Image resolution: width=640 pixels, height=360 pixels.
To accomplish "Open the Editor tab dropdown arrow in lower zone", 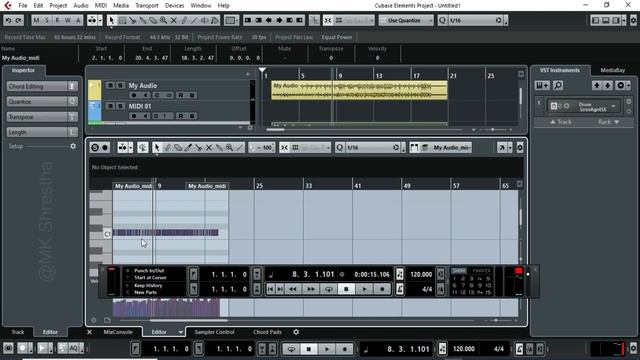I will pos(180,332).
